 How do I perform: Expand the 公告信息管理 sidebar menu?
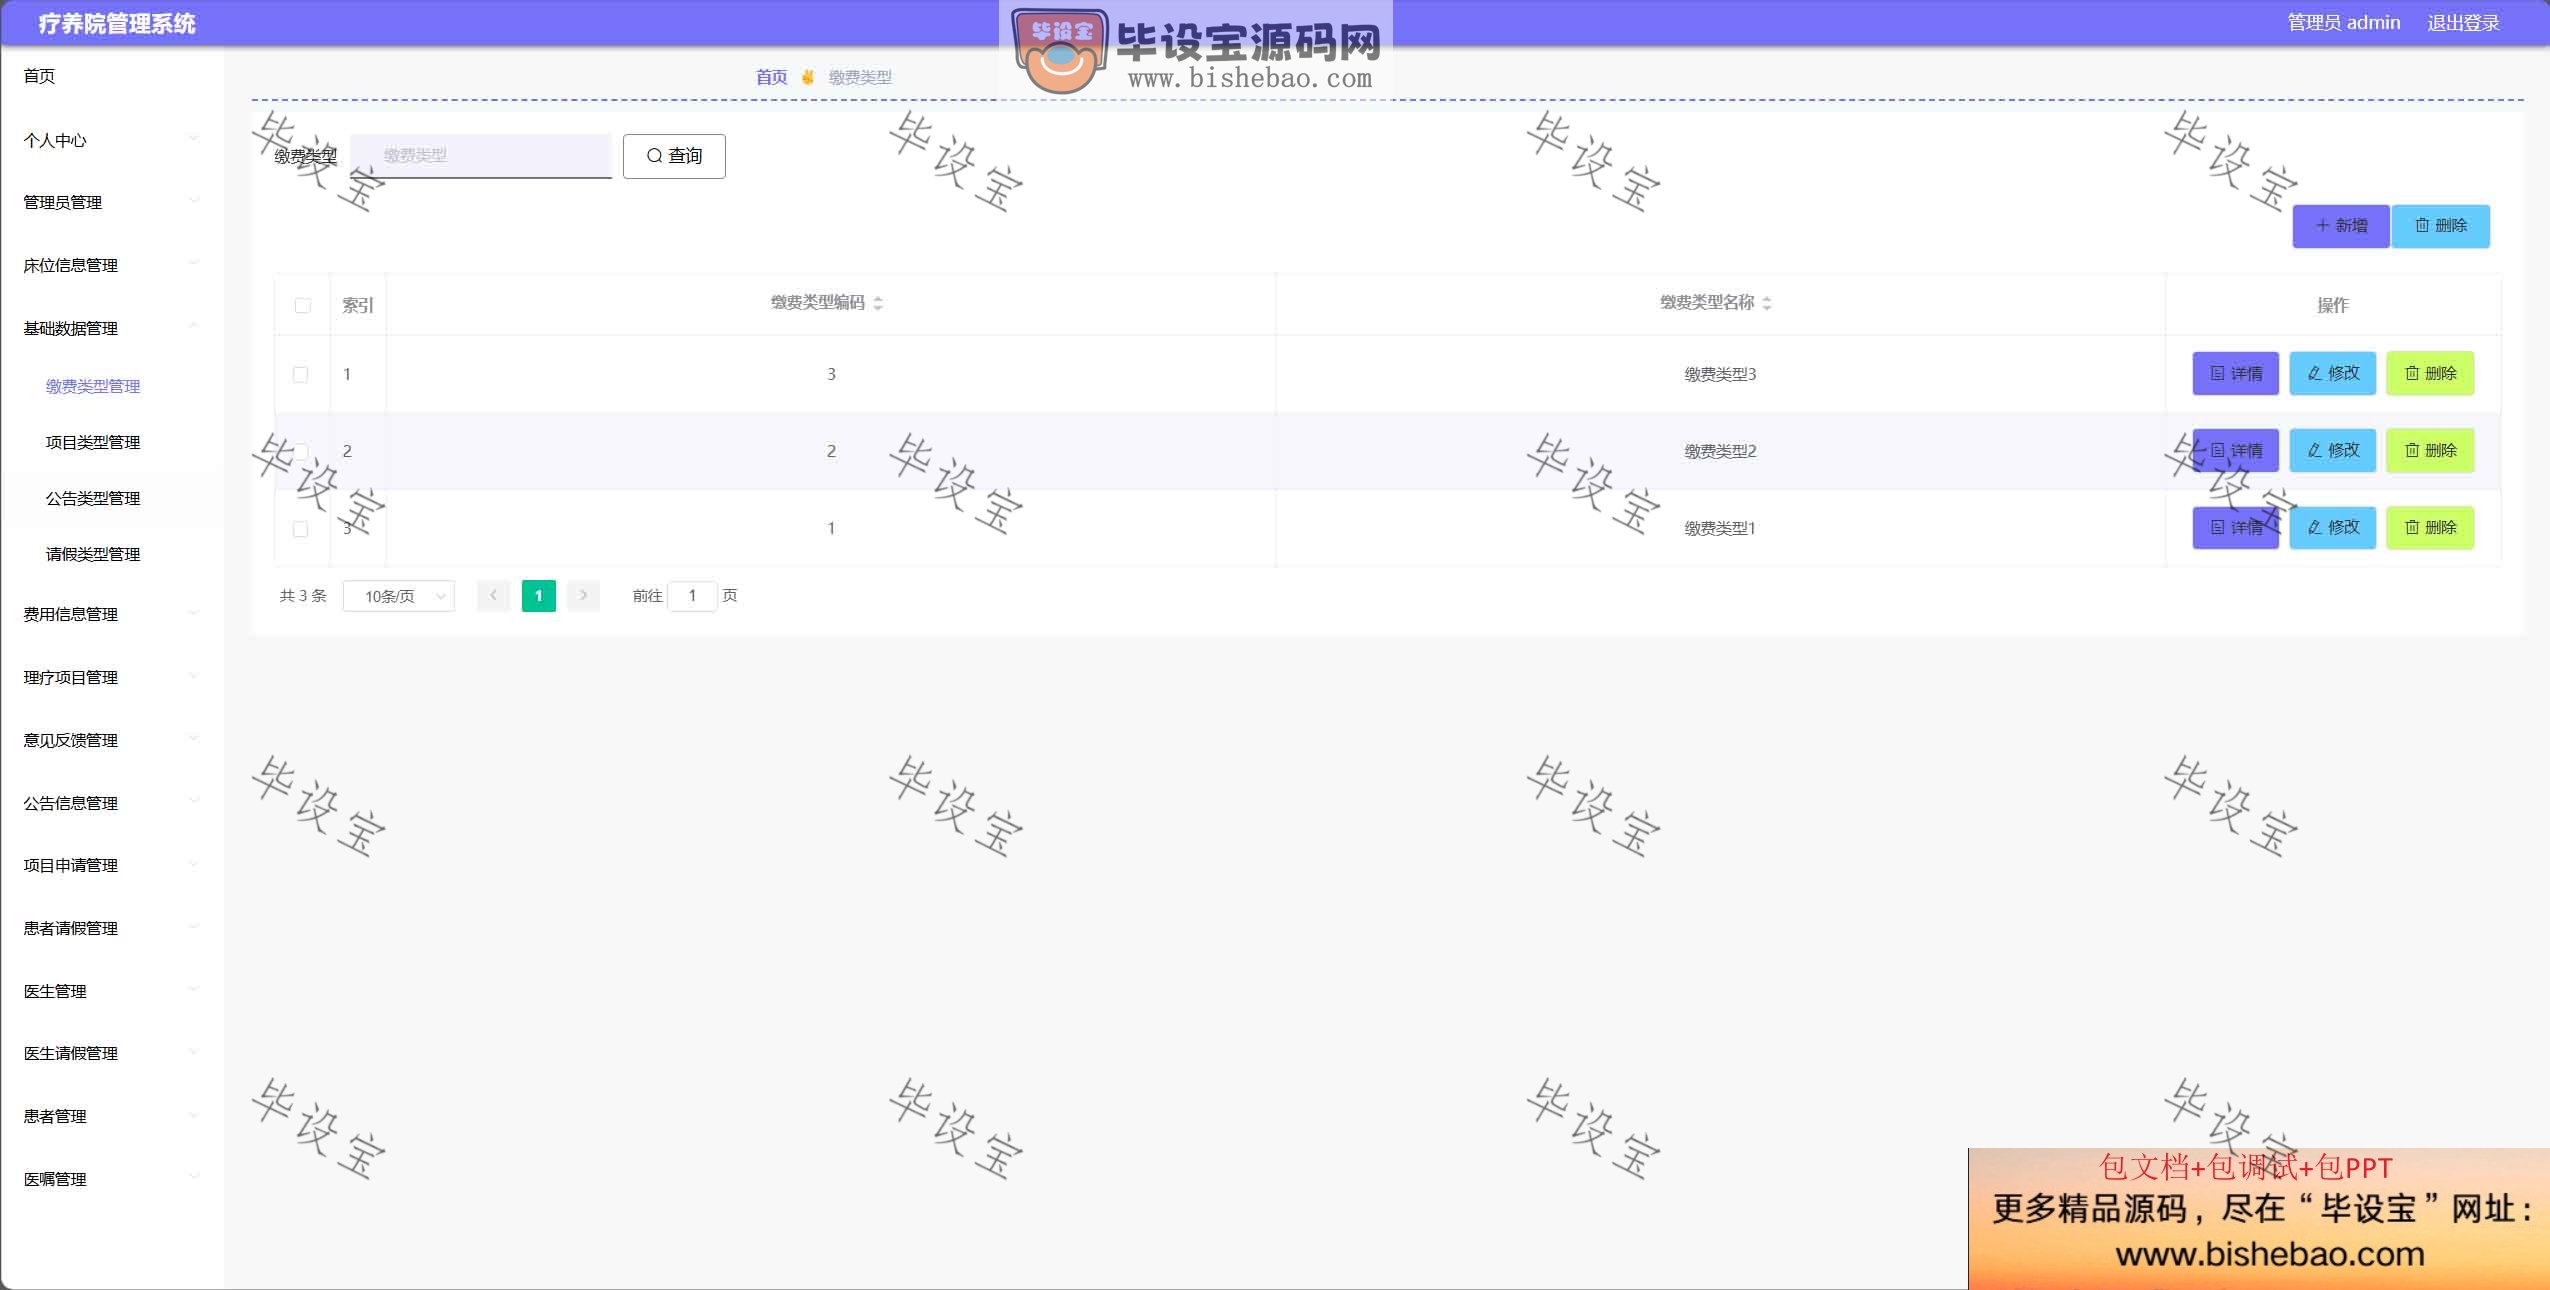[x=112, y=803]
